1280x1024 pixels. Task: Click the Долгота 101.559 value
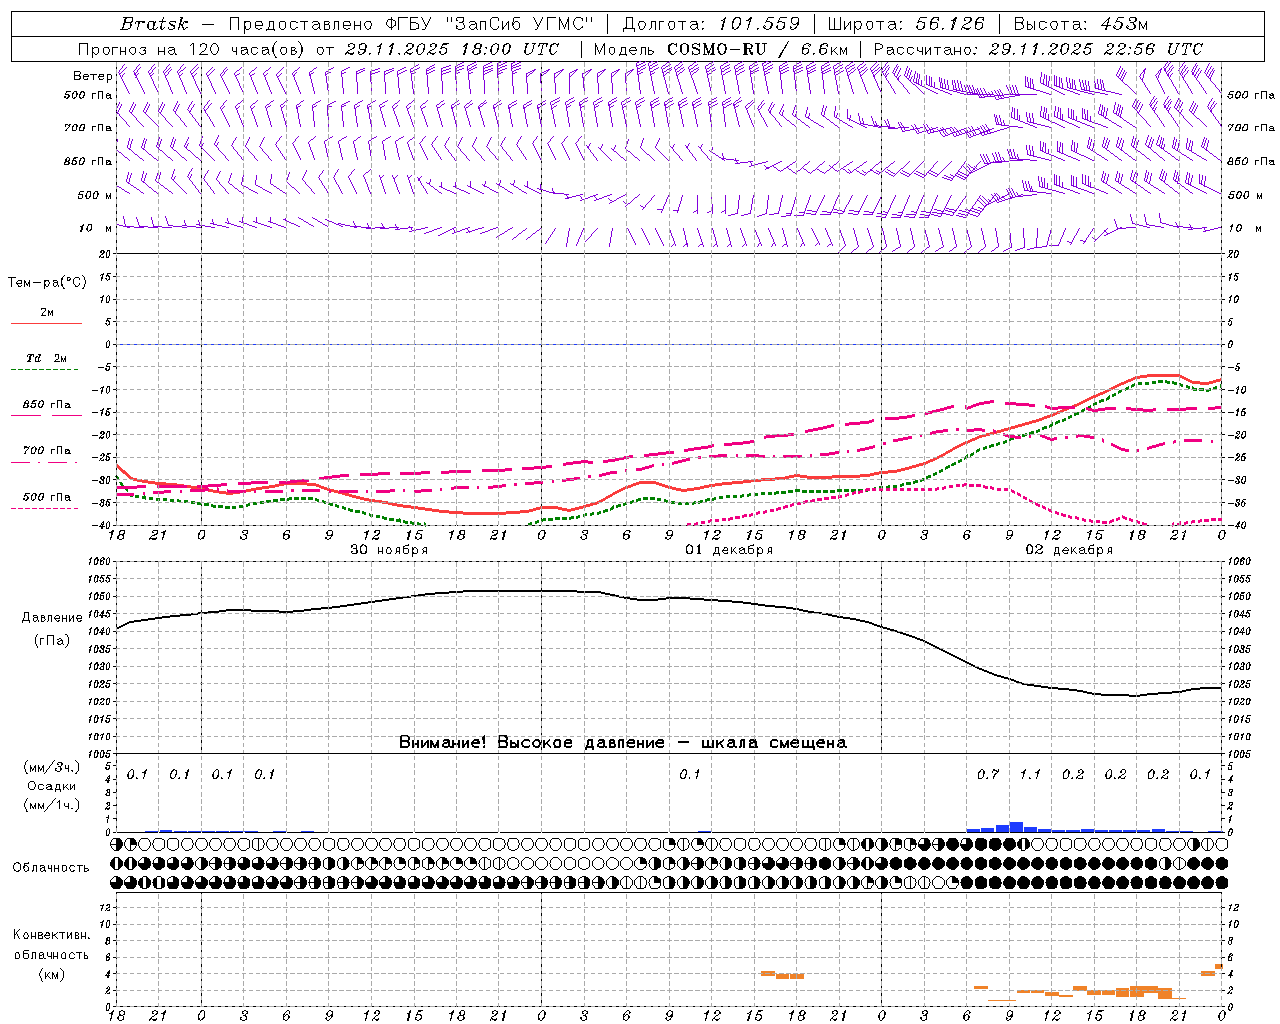click(x=759, y=24)
